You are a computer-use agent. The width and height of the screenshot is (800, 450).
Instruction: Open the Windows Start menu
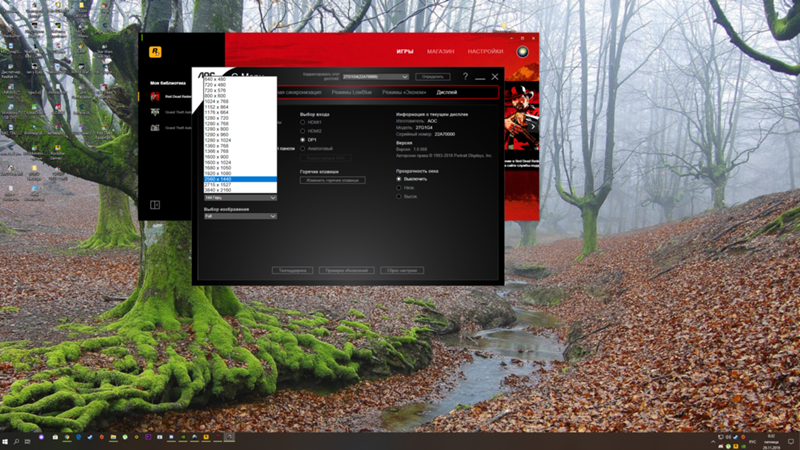[x=5, y=441]
